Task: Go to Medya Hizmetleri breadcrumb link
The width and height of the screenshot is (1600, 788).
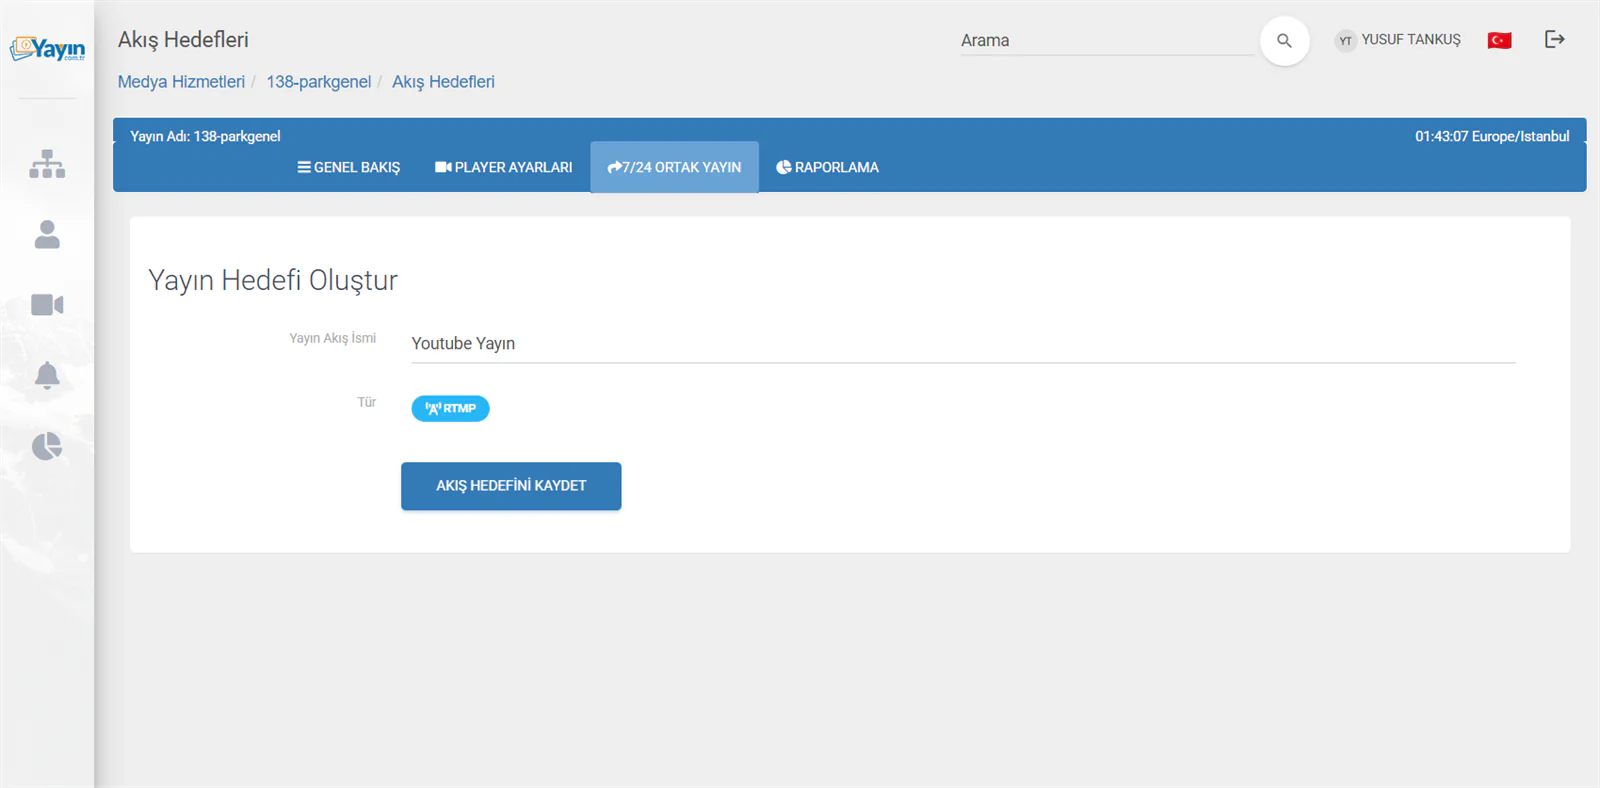Action: coord(181,82)
